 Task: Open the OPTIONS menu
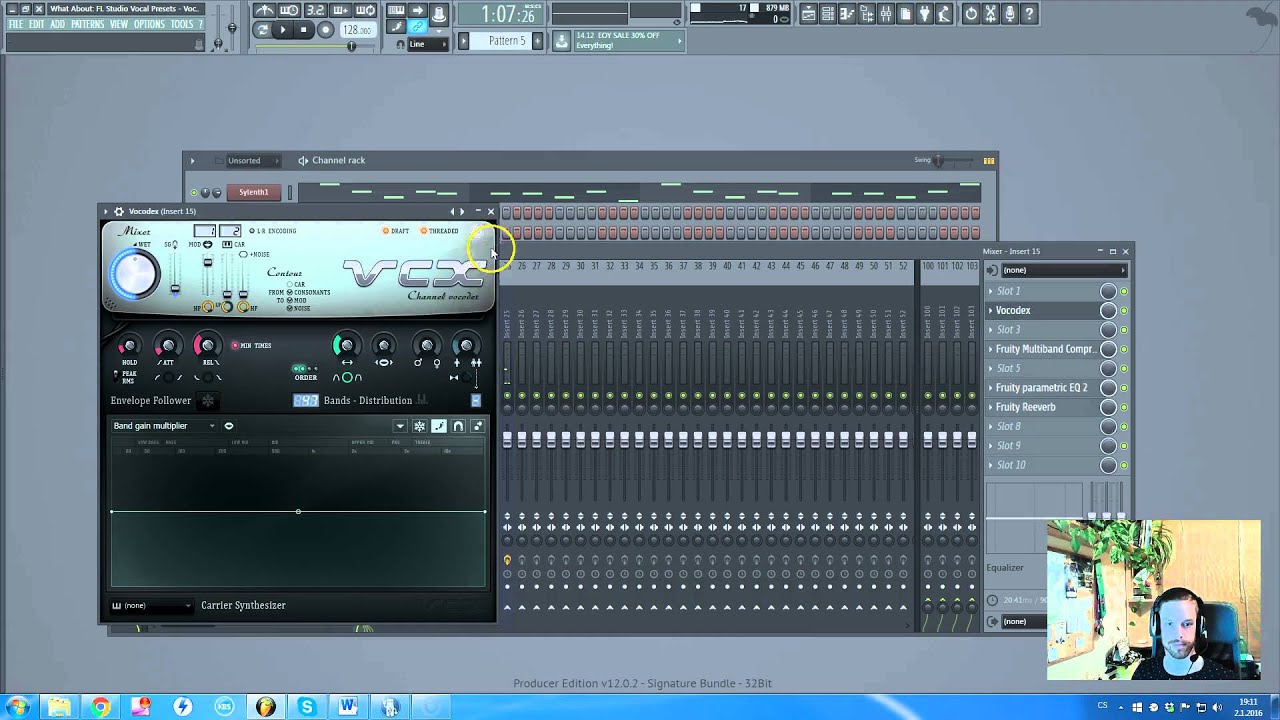[x=149, y=24]
